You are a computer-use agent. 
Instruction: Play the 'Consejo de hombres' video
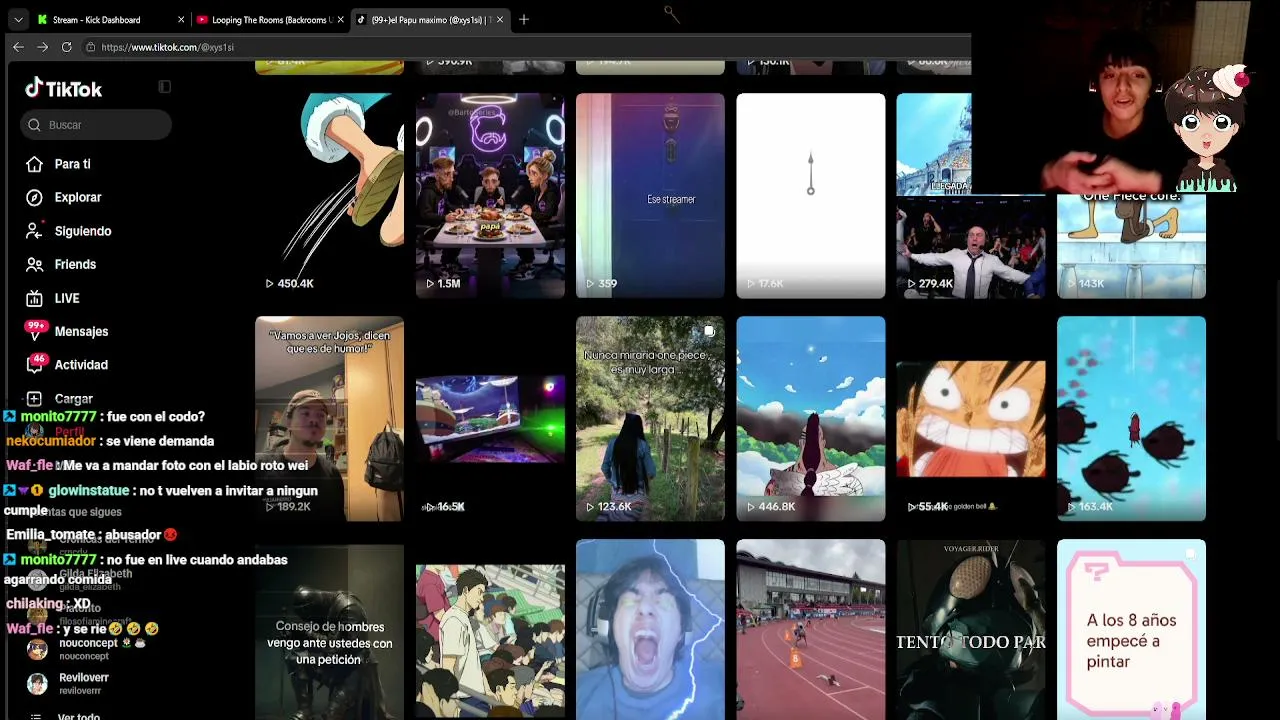click(x=329, y=630)
